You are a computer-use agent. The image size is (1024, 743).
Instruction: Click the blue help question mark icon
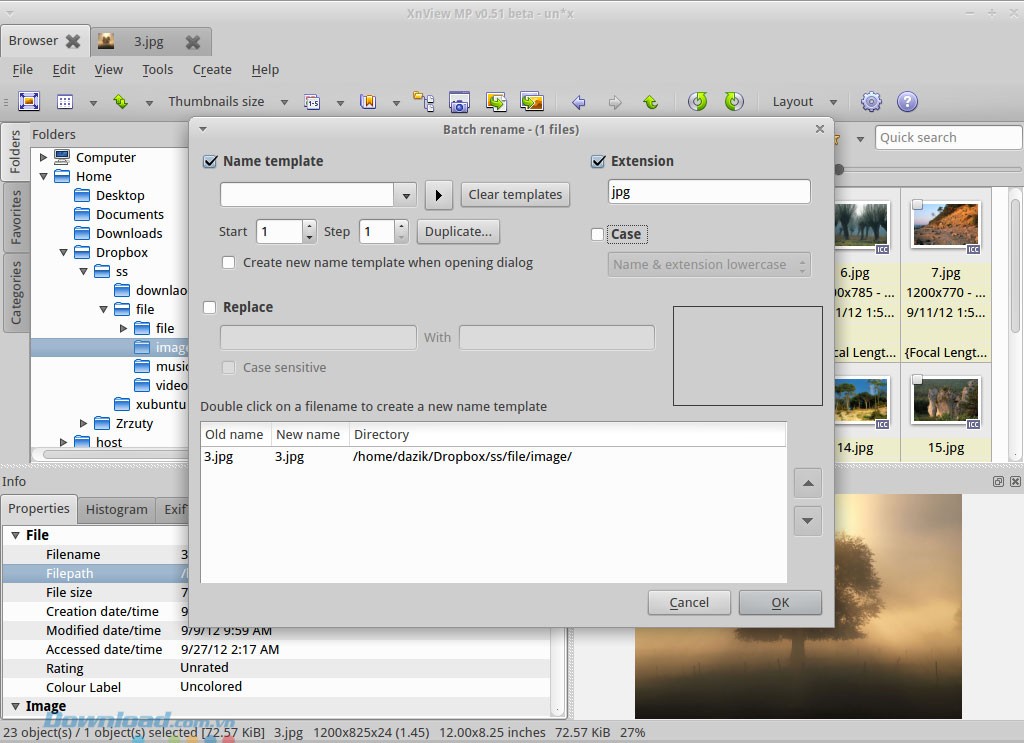click(x=907, y=102)
